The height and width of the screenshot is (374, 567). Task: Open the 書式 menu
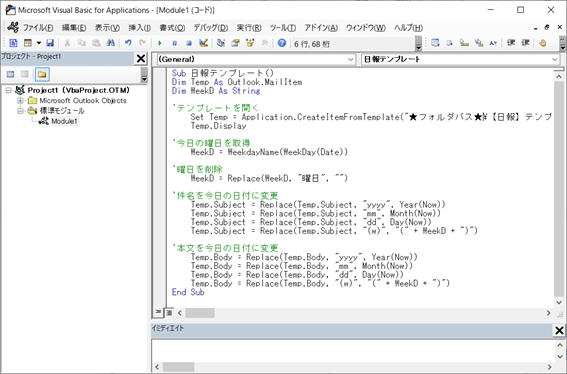(x=172, y=28)
